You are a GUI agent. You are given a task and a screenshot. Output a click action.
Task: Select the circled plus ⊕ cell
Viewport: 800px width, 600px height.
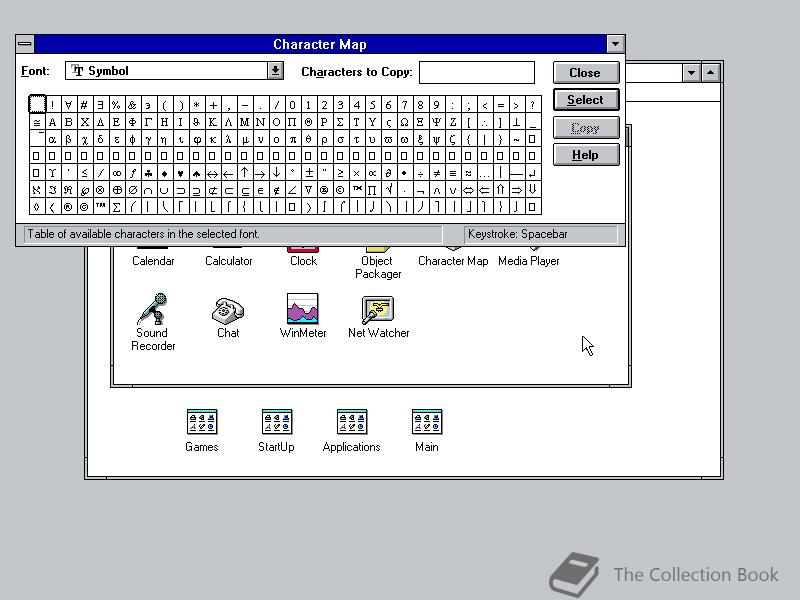click(116, 190)
